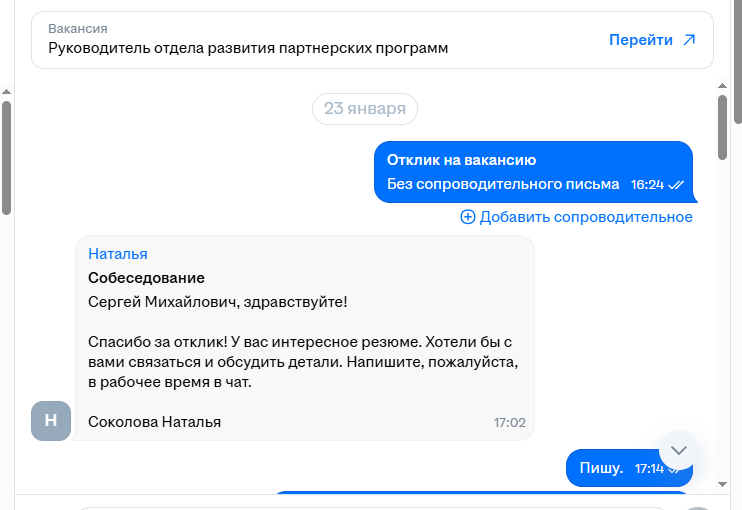Click the right scrollbar up arrow

pyautogui.click(x=723, y=90)
